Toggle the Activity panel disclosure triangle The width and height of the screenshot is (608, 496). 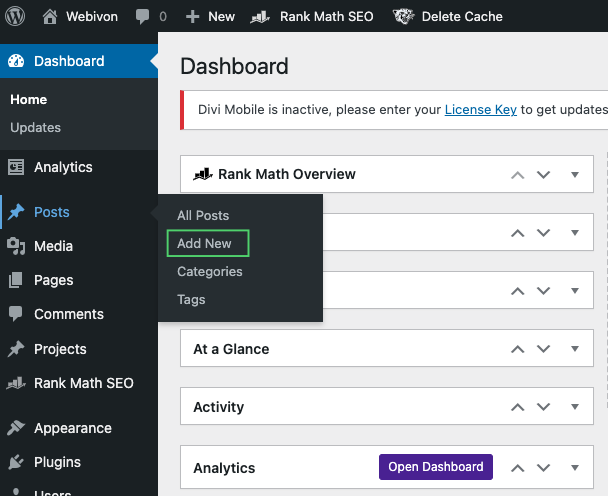[x=575, y=406]
